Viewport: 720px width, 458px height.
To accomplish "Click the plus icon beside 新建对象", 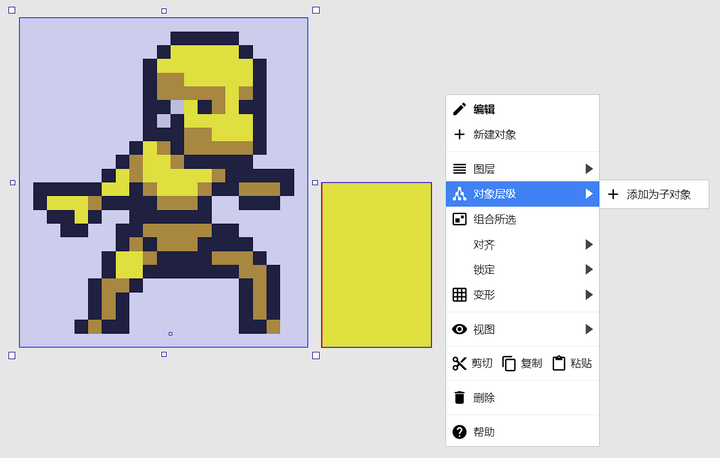I will [x=459, y=134].
